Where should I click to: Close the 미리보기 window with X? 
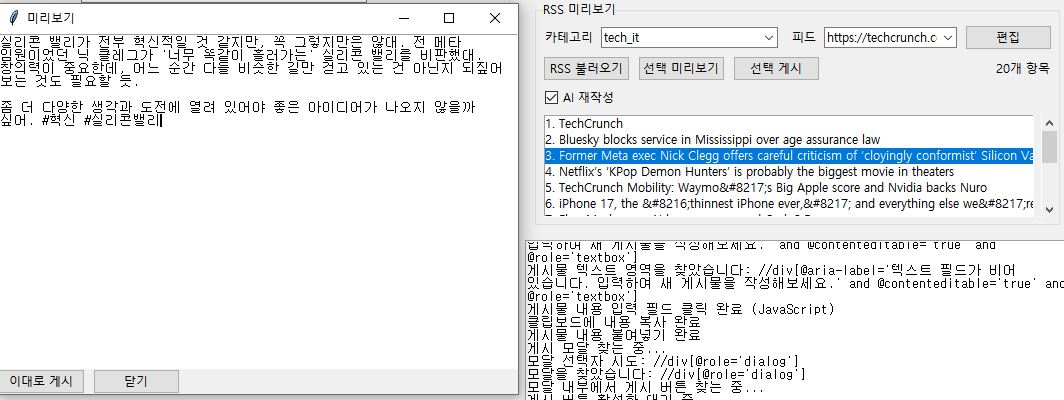[x=494, y=18]
